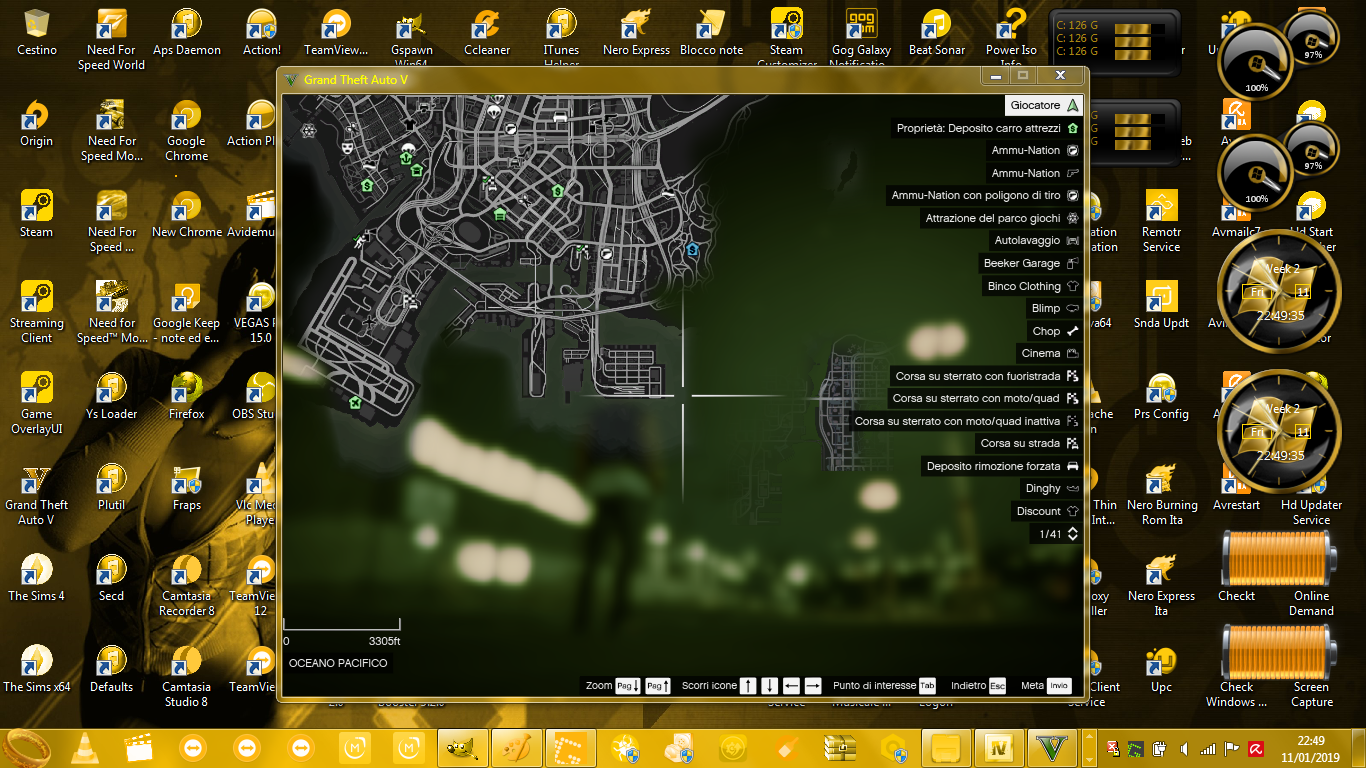Step through legend with the 1/41 arrows
1366x768 pixels.
tap(1072, 534)
